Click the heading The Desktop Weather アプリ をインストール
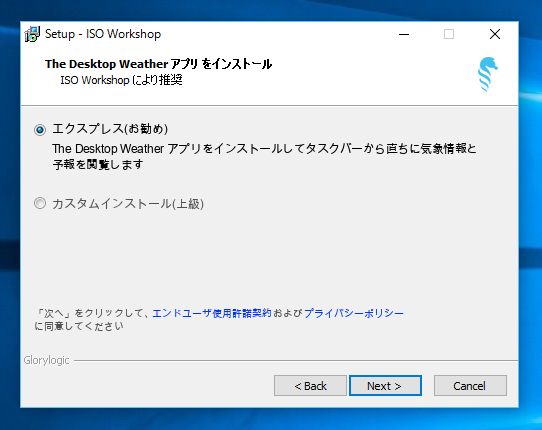Viewport: 542px width, 430px height. point(158,64)
